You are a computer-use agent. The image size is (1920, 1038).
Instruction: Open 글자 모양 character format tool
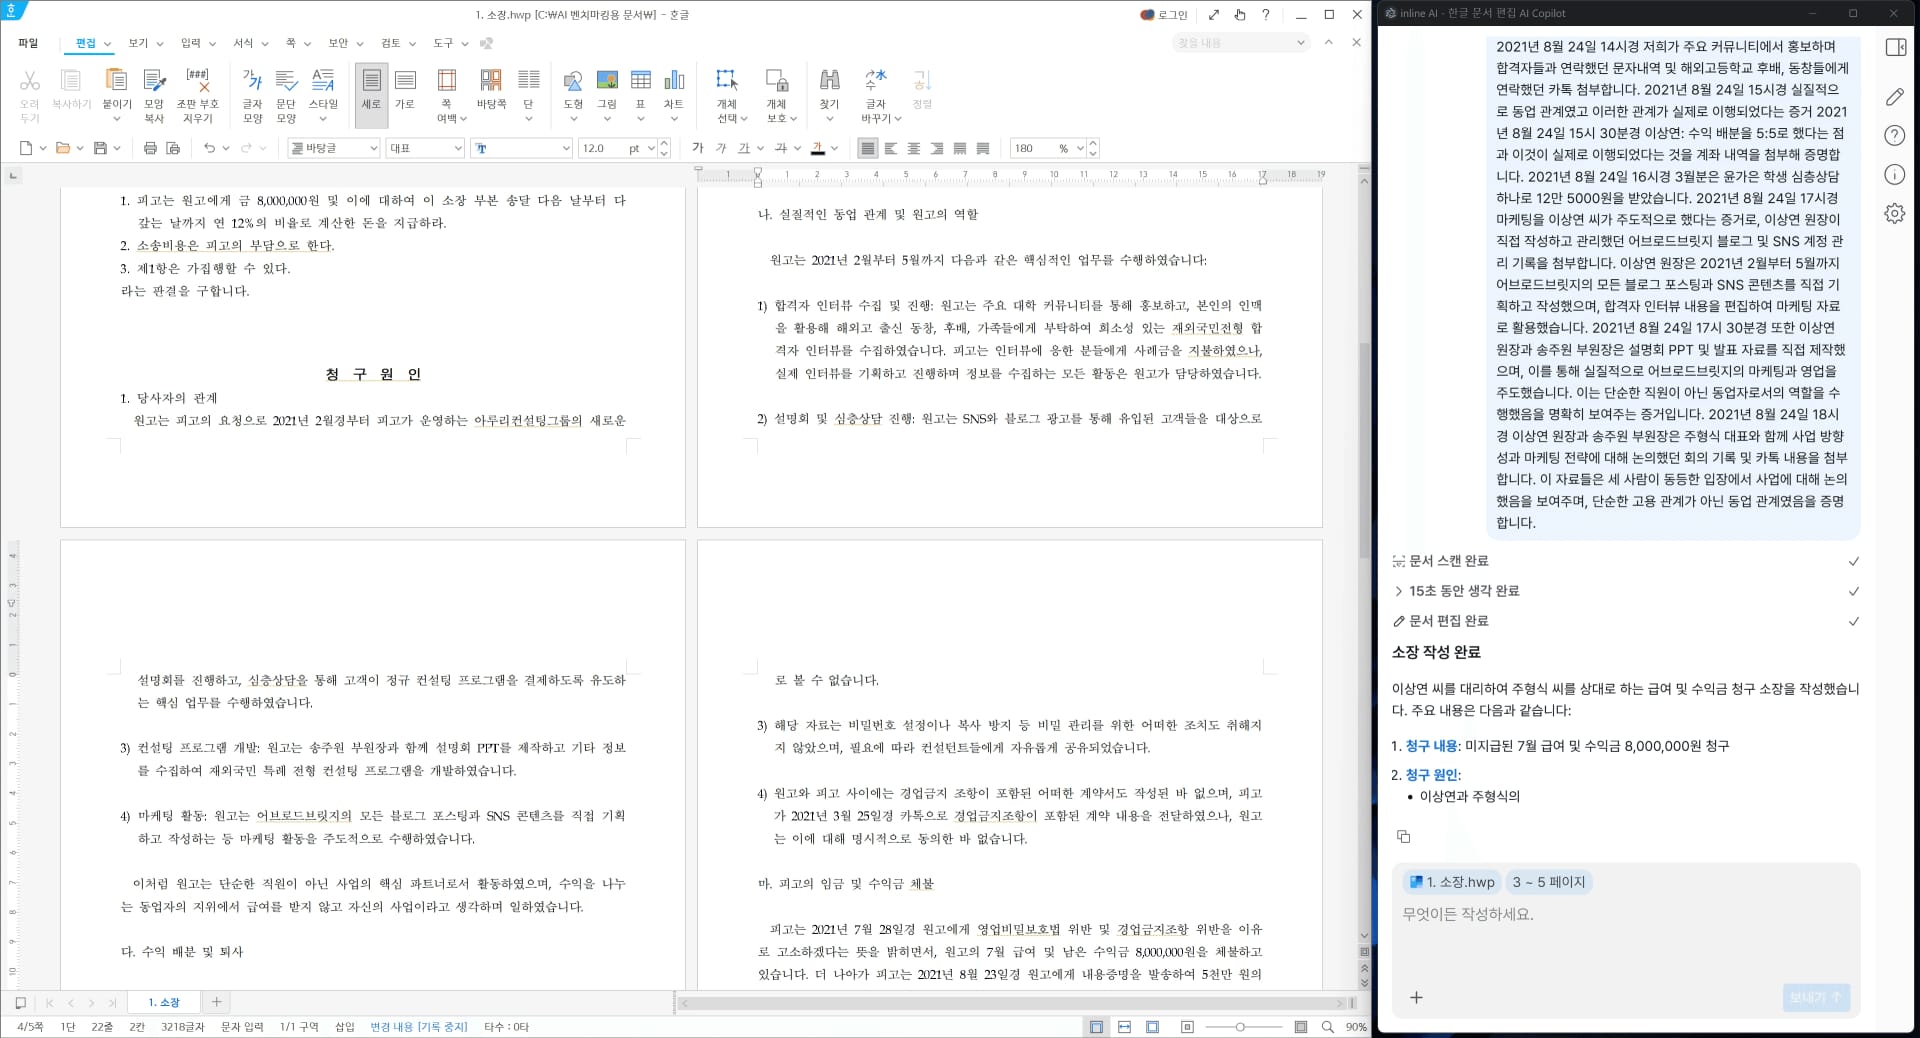pyautogui.click(x=252, y=82)
